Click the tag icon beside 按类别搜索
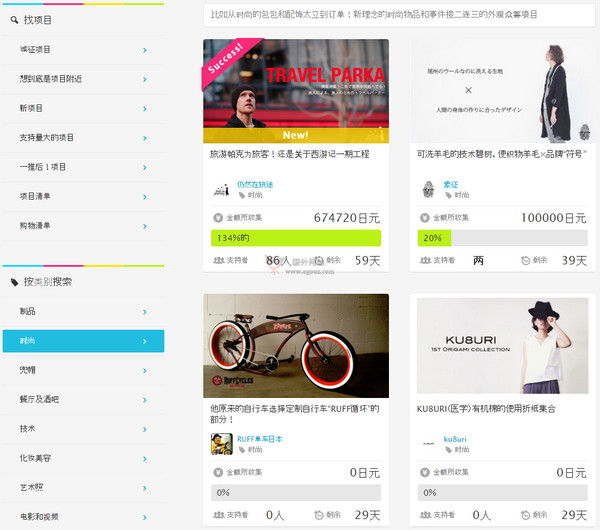Screen dimensions: 600x530 (15, 282)
